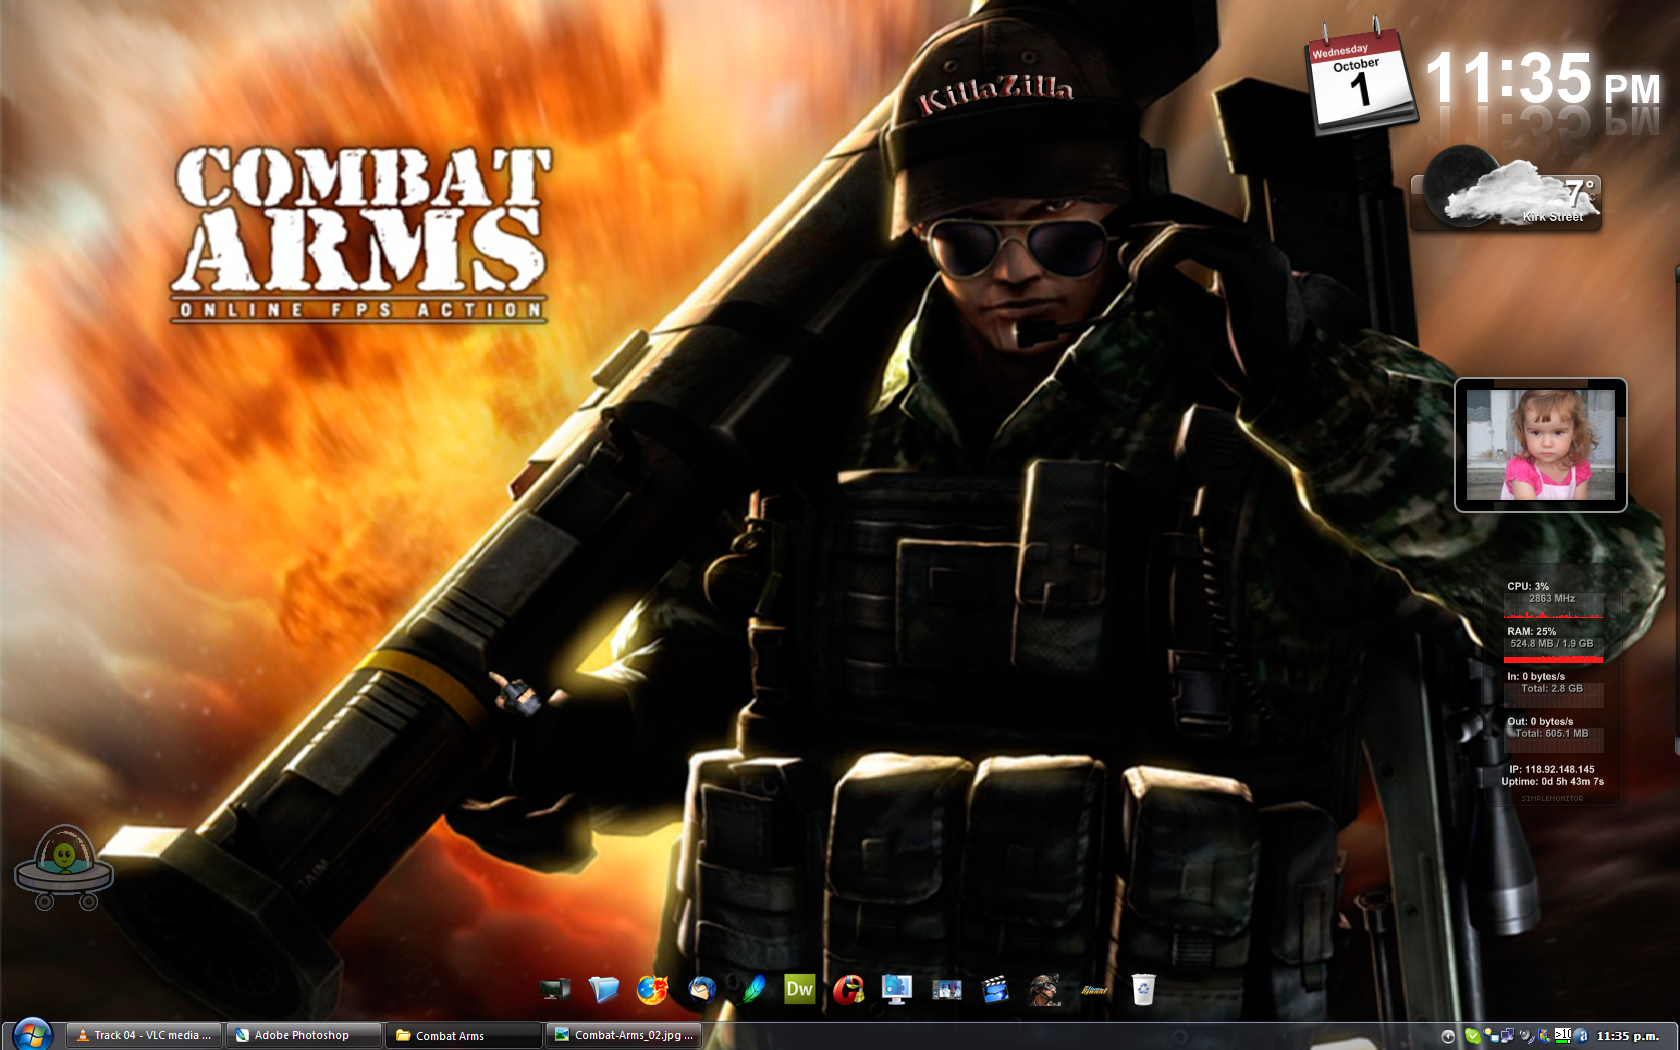1680x1050 pixels.
Task: Open the Windows Start orb
Action: (x=32, y=1035)
